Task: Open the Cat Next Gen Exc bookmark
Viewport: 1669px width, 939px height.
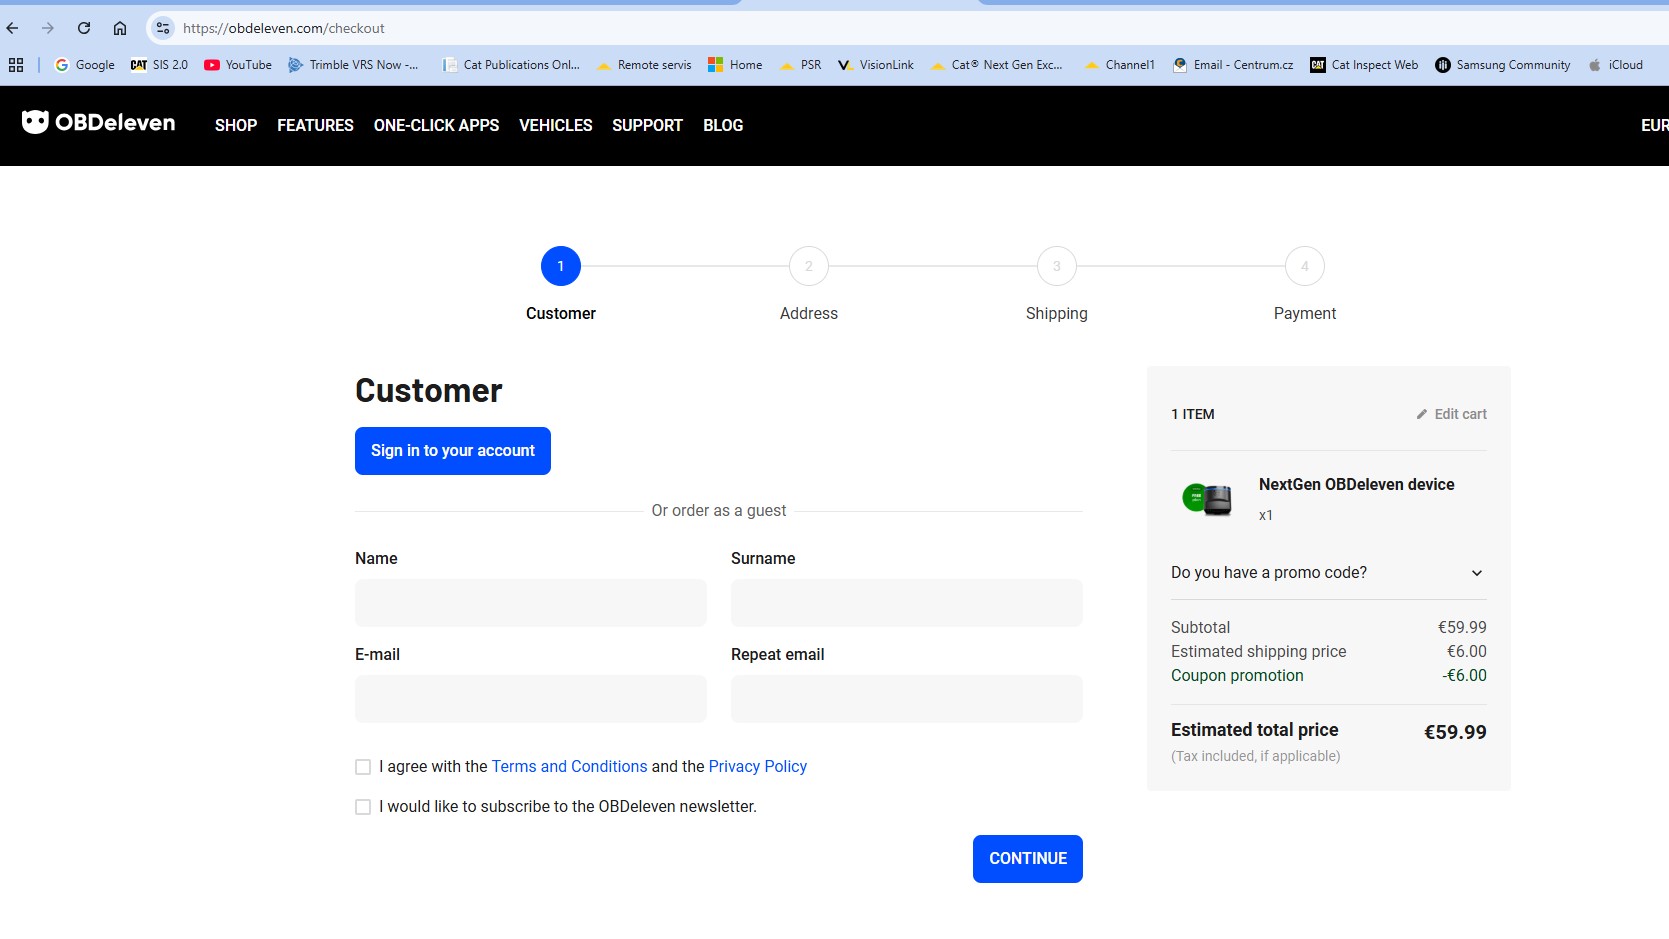Action: pos(996,65)
